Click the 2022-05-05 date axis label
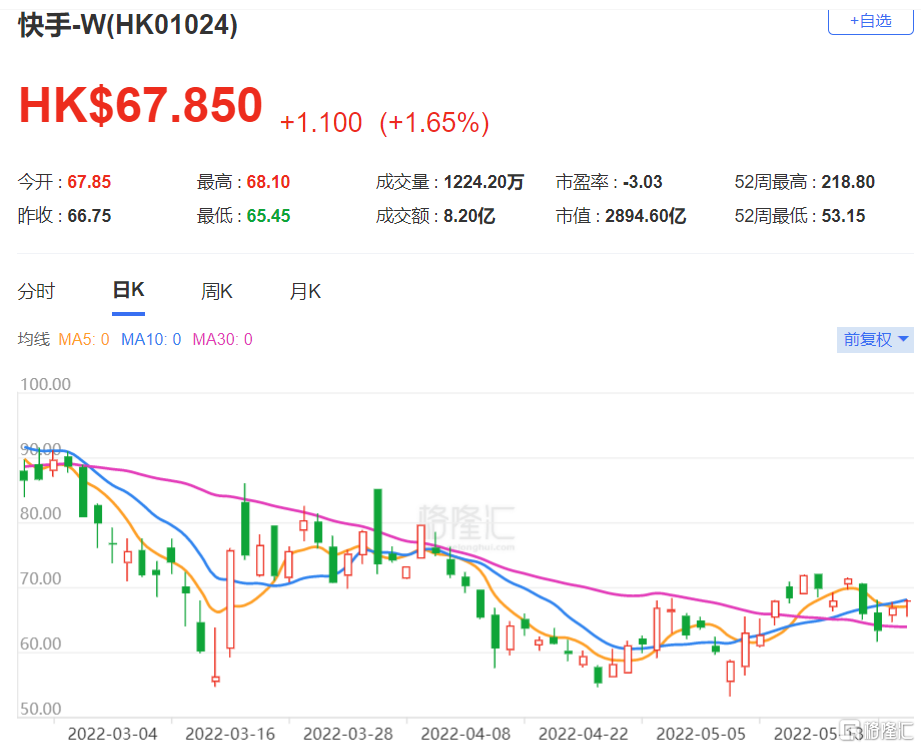Screen dimensions: 921x748 [701, 734]
